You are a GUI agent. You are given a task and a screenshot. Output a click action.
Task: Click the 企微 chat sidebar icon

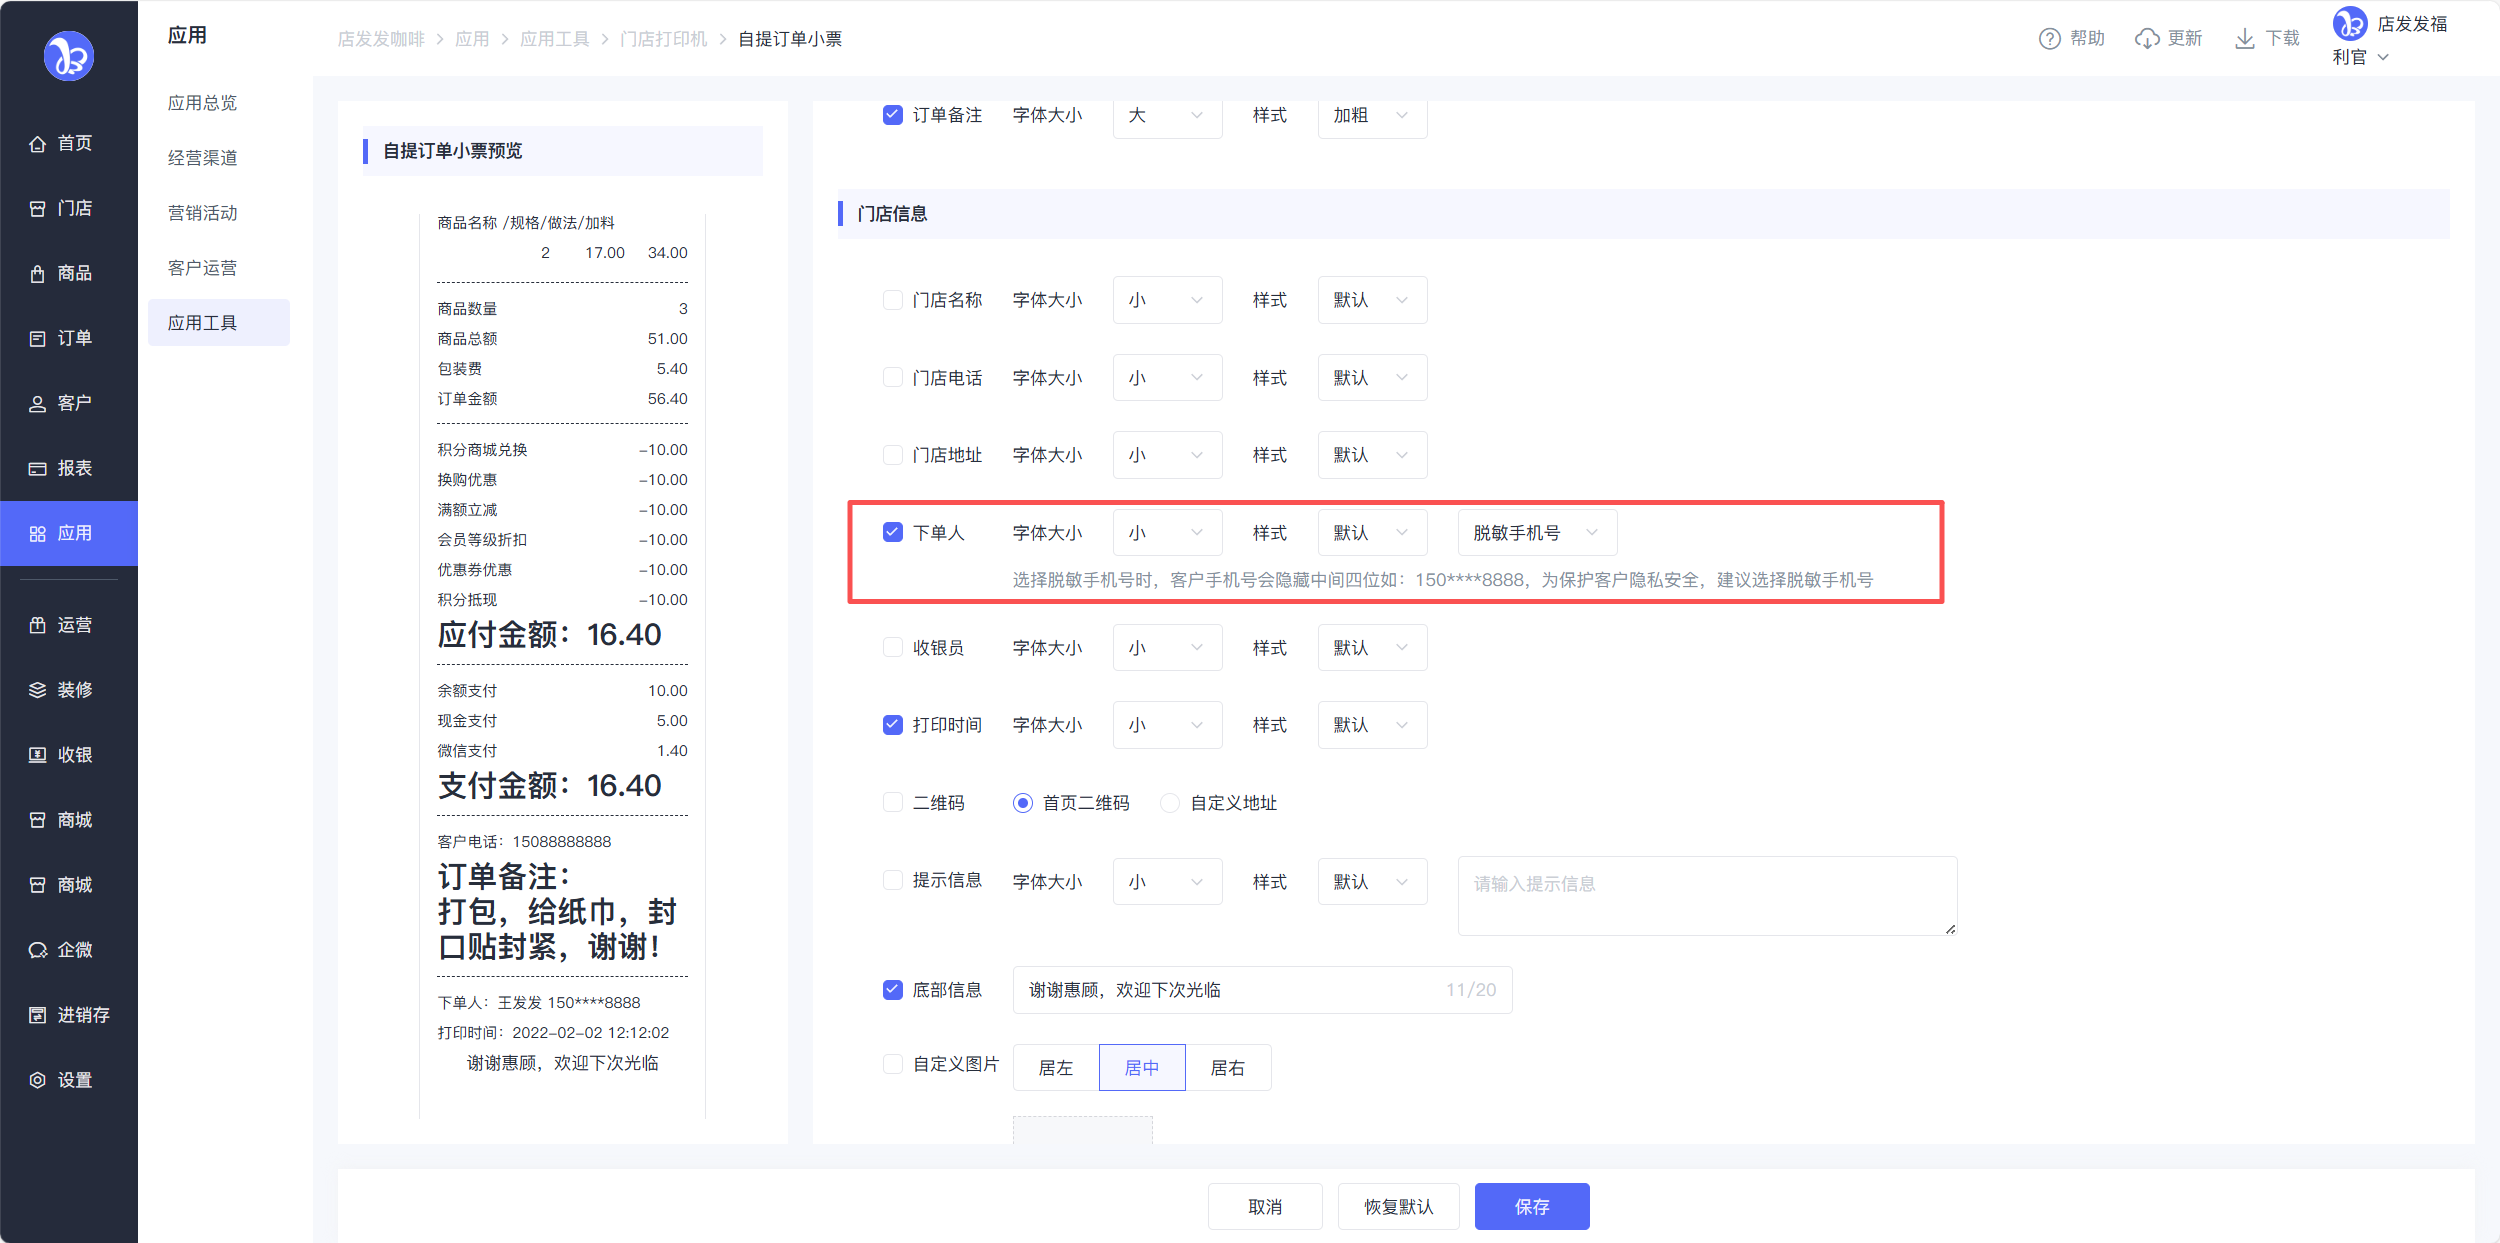tap(38, 950)
